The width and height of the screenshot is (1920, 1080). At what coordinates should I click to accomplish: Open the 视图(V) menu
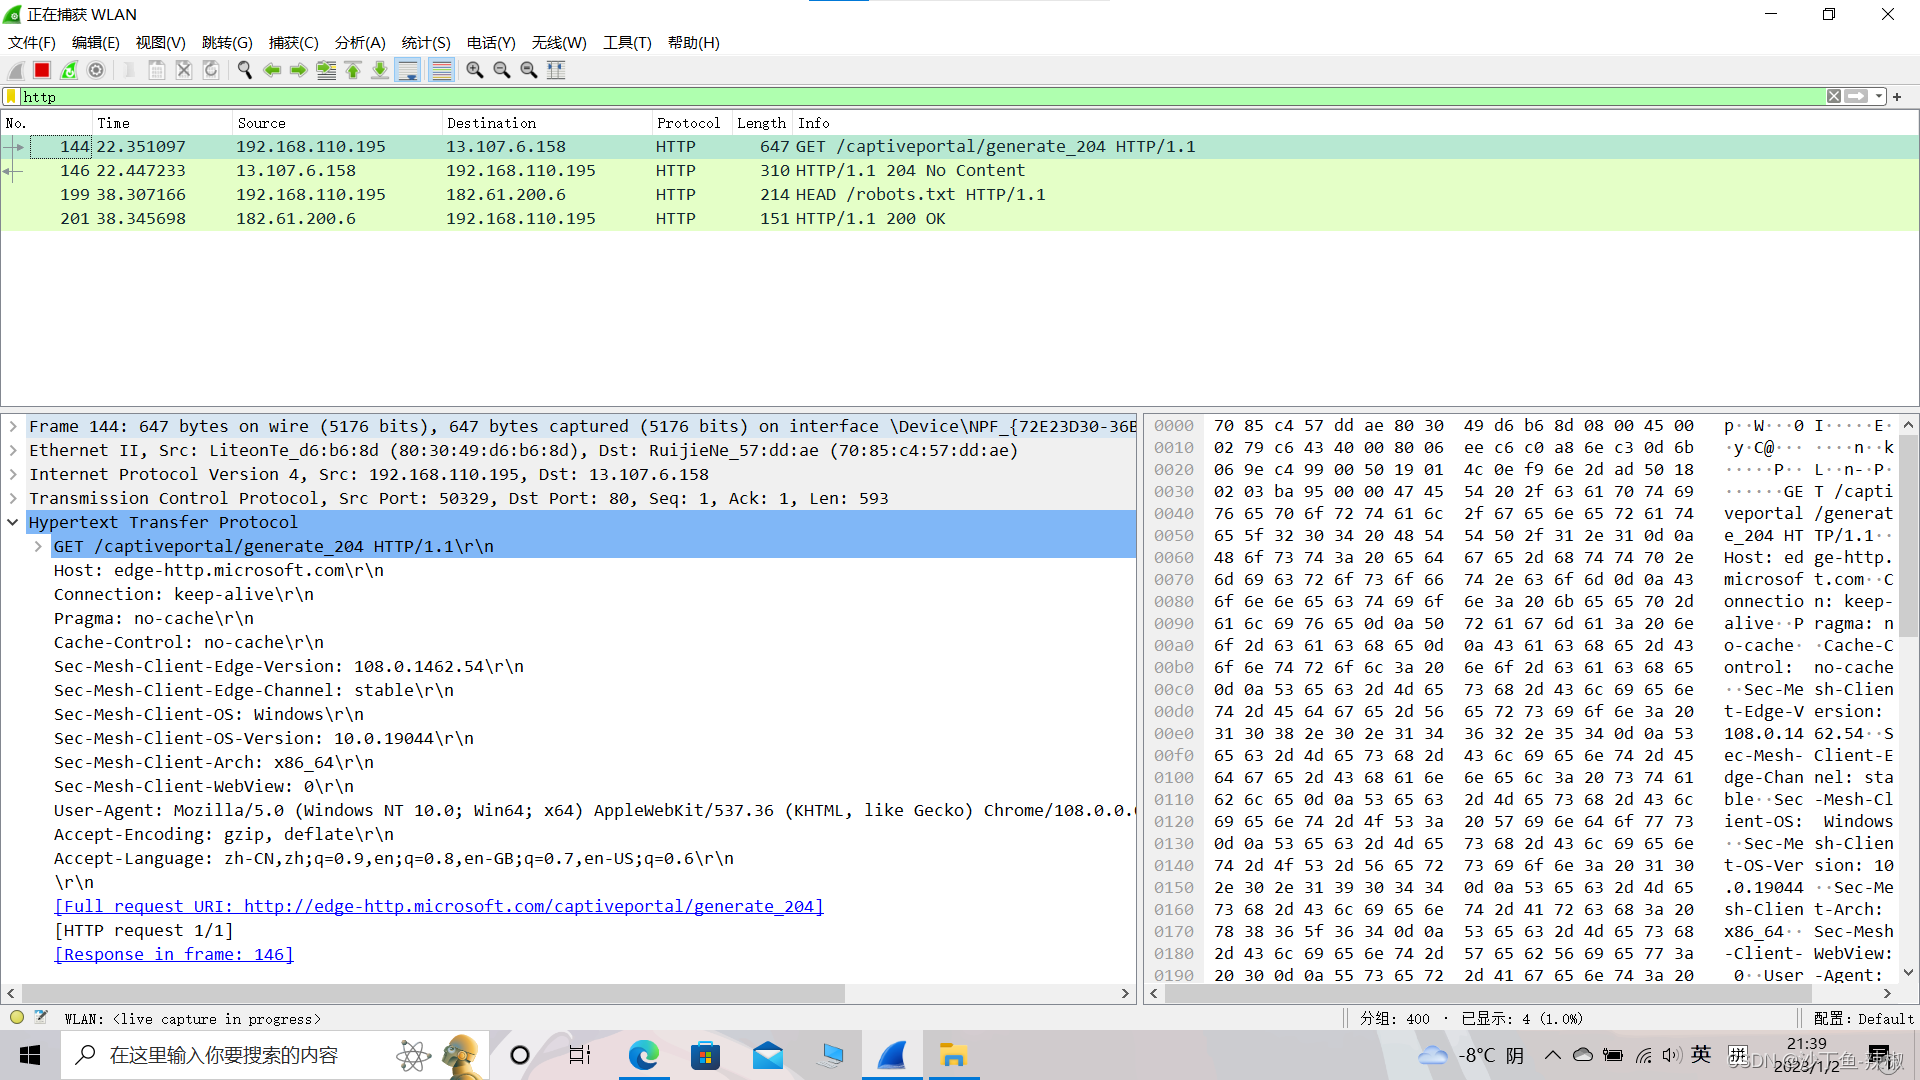tap(161, 43)
